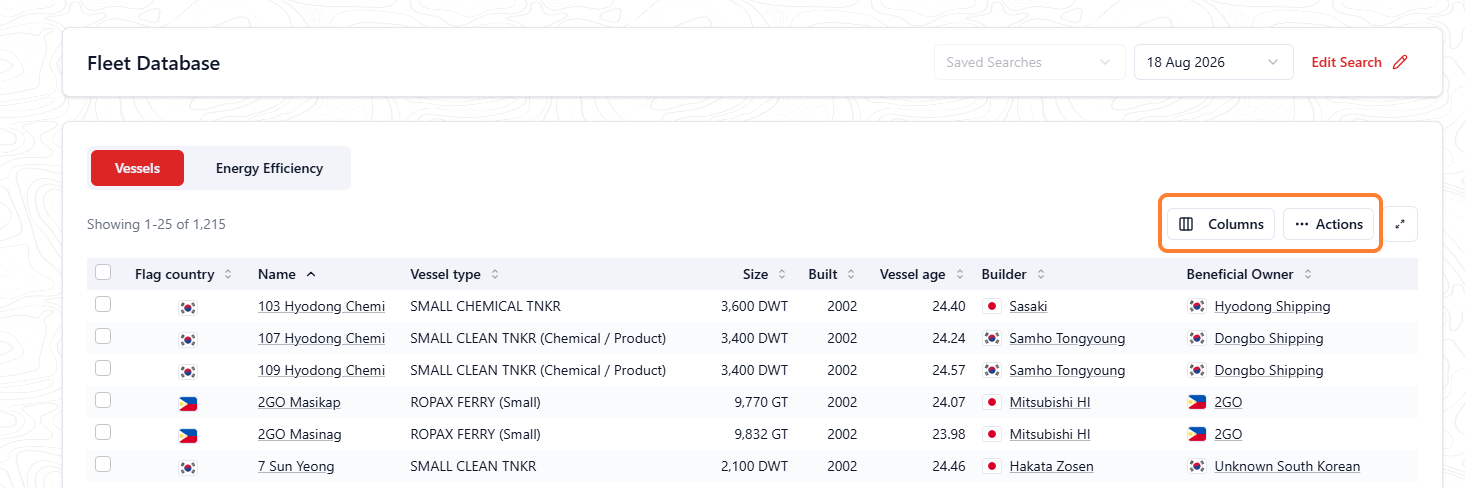The width and height of the screenshot is (1465, 488).
Task: Open vessel 7 Sun Yeong
Action: [296, 466]
